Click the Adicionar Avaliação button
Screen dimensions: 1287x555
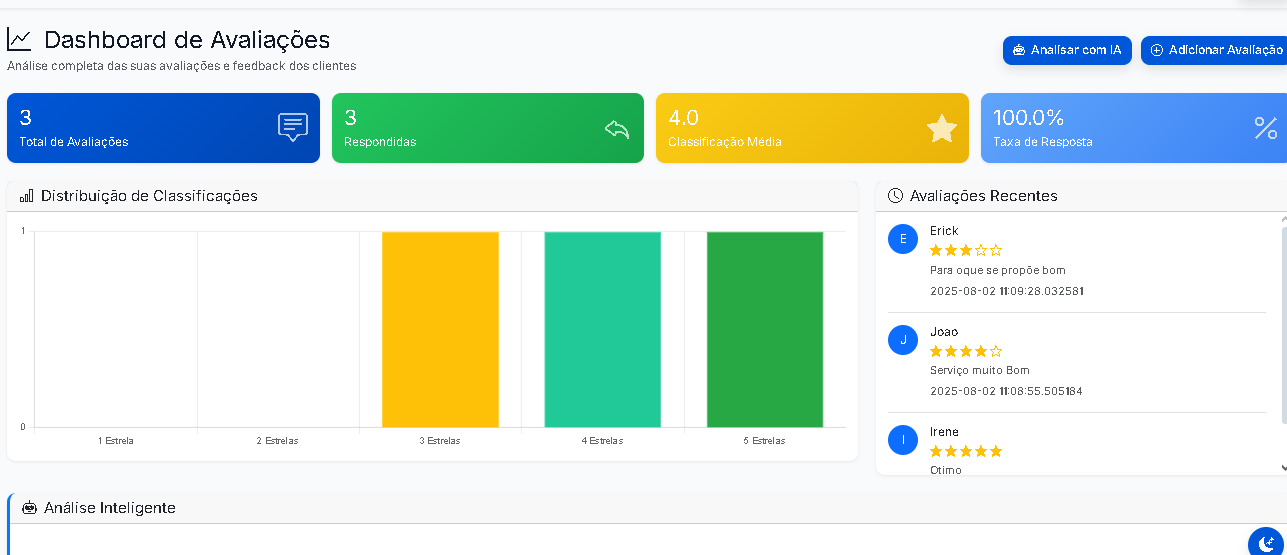(1214, 50)
